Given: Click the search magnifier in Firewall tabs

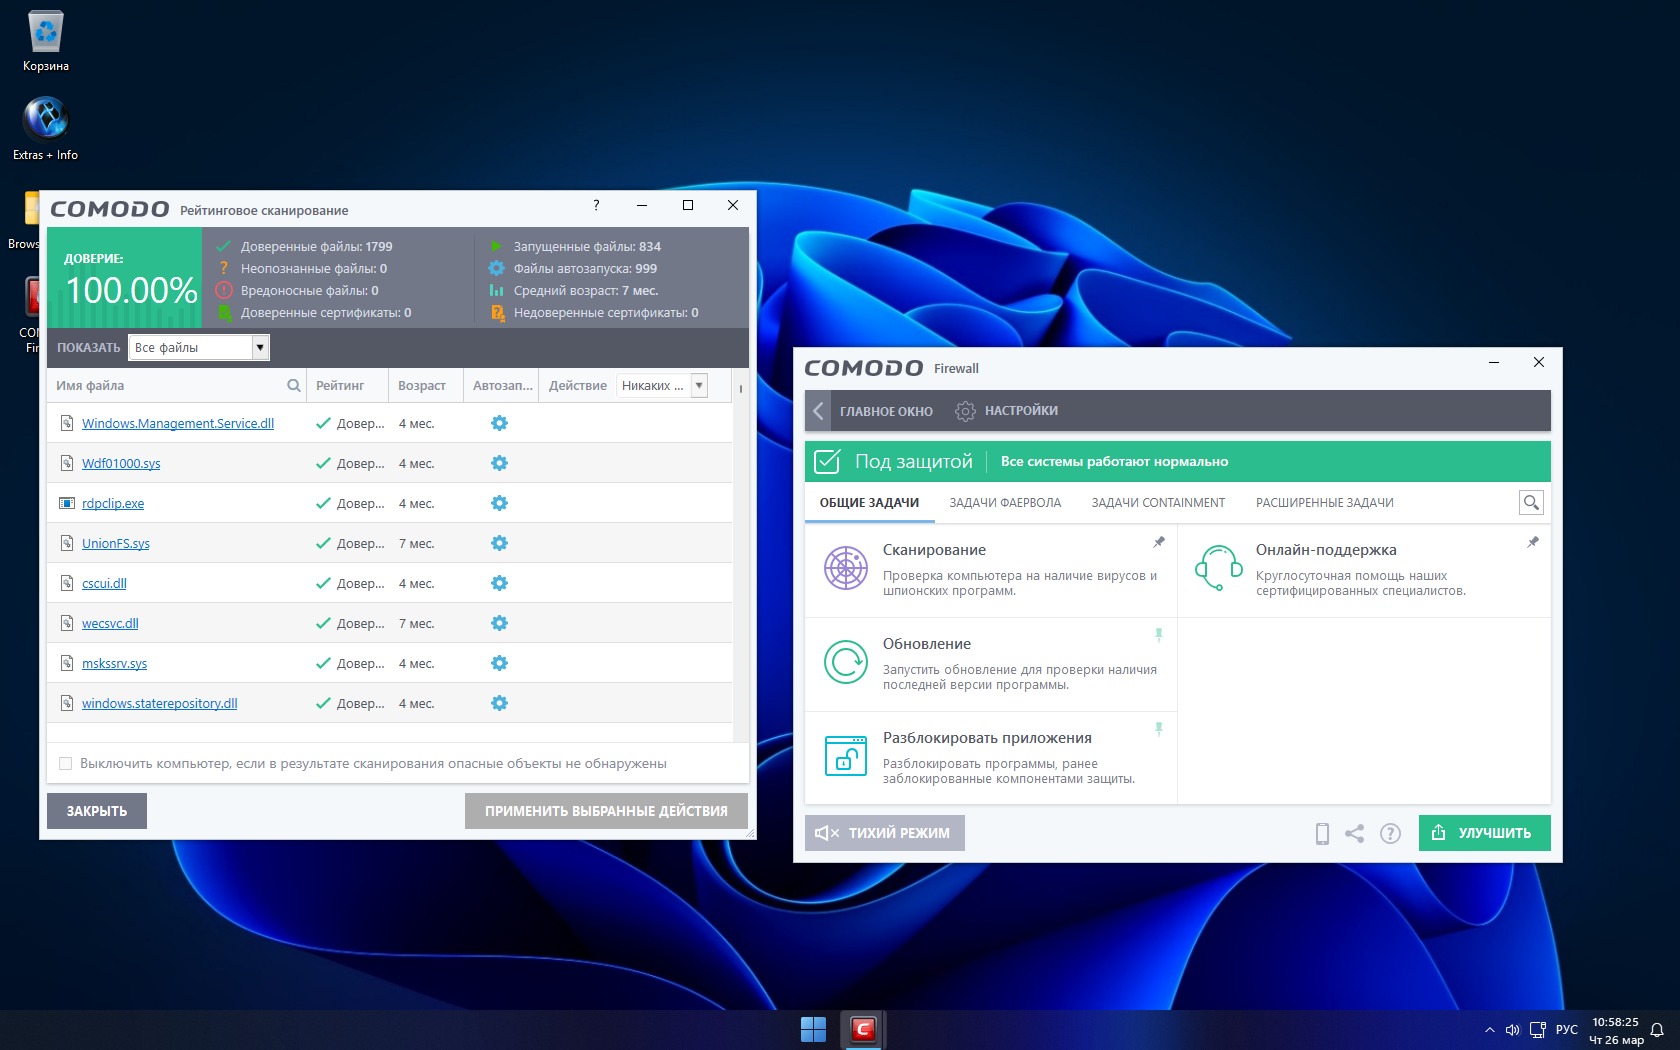Looking at the screenshot, I should click(x=1530, y=503).
